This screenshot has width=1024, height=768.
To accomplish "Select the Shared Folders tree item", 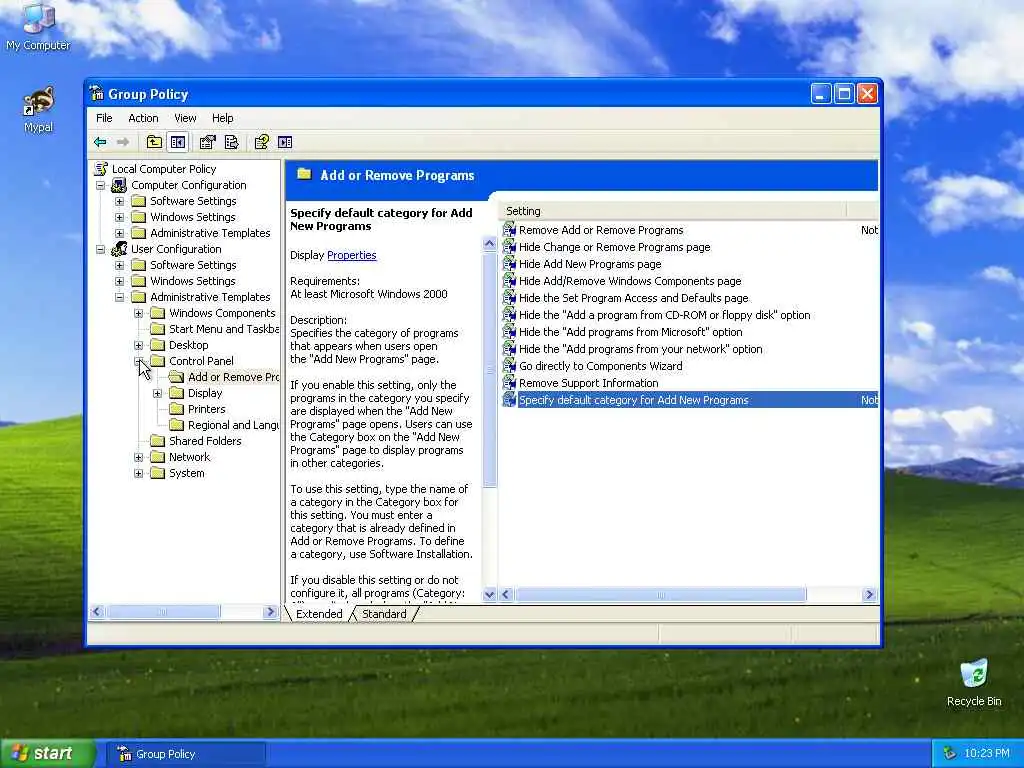I will tap(205, 441).
